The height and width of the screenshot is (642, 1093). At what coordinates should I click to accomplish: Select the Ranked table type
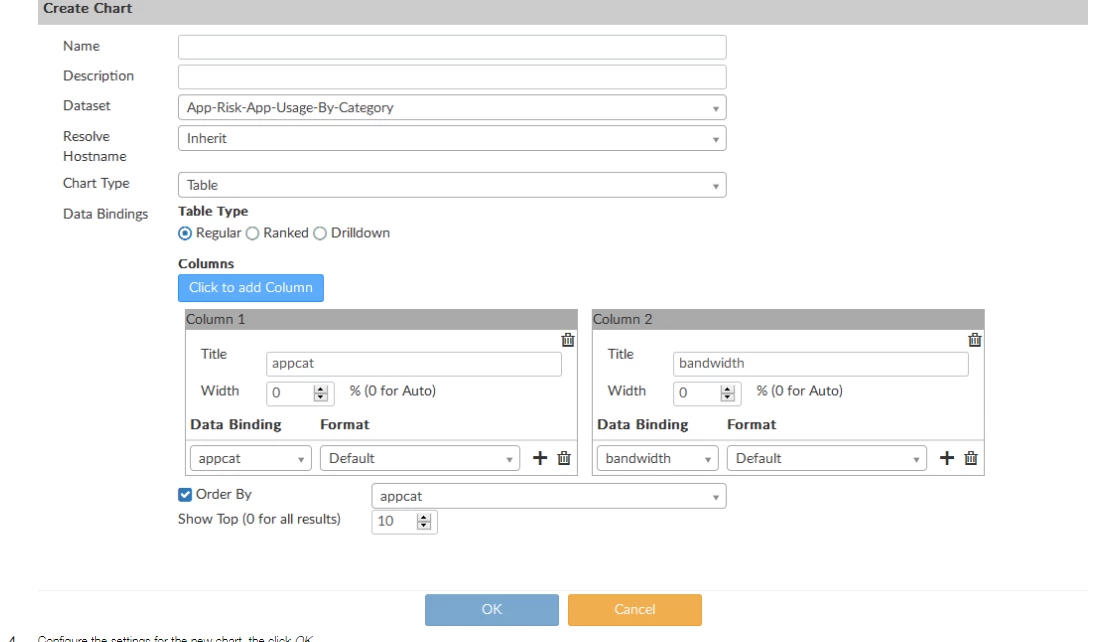(252, 234)
